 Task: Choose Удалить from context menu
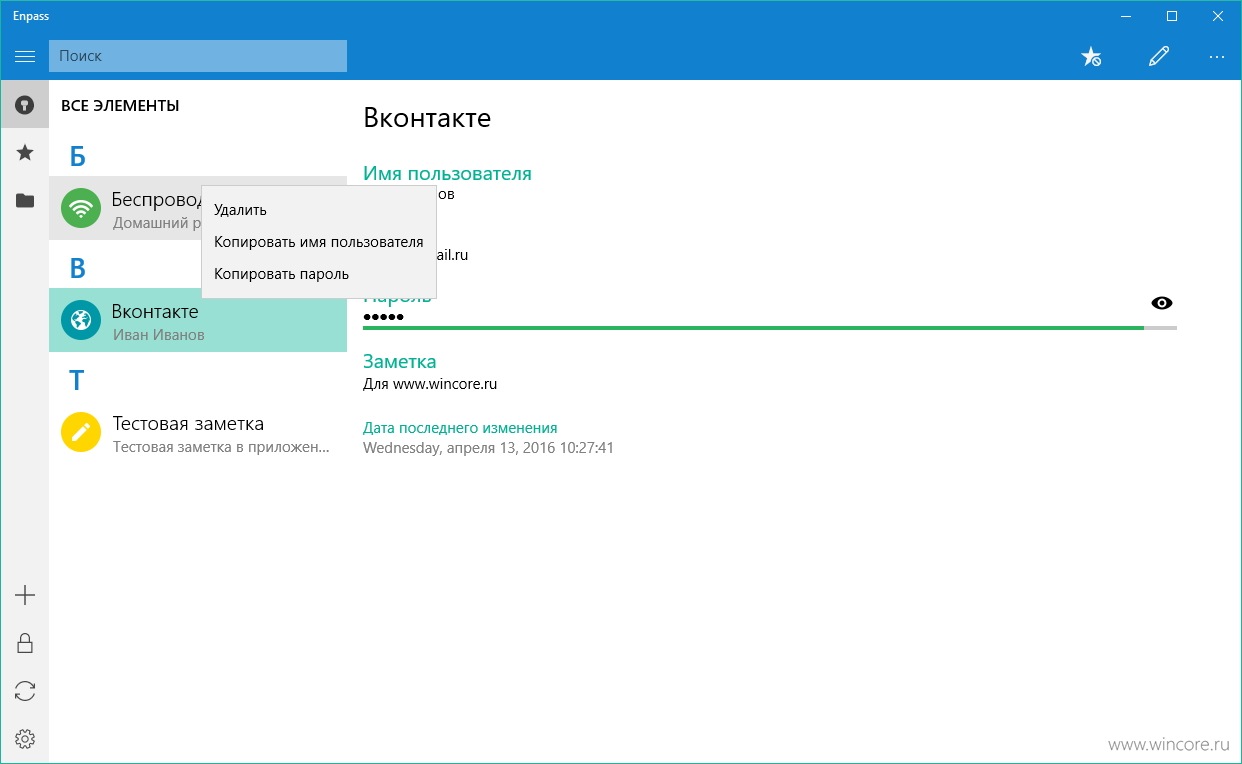[x=318, y=210]
